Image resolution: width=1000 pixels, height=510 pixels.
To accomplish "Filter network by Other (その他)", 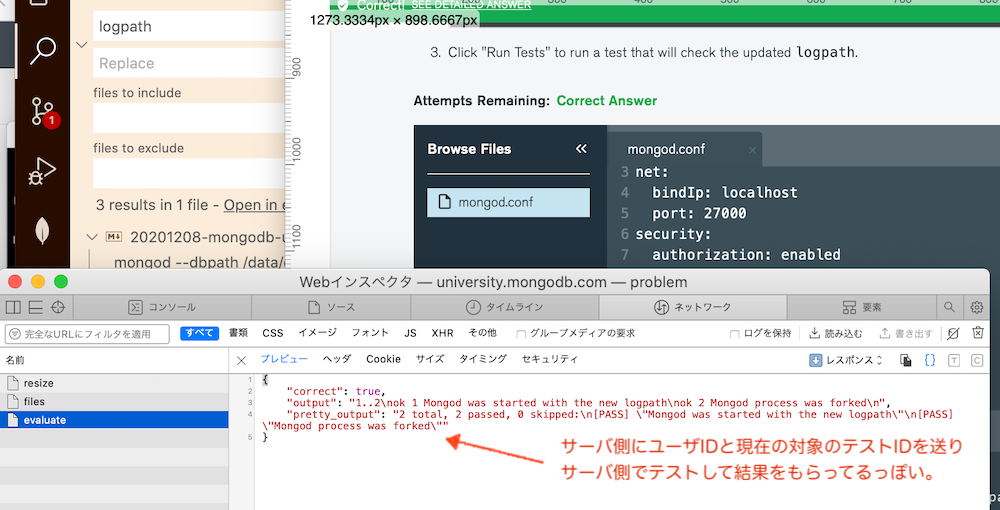I will point(482,333).
